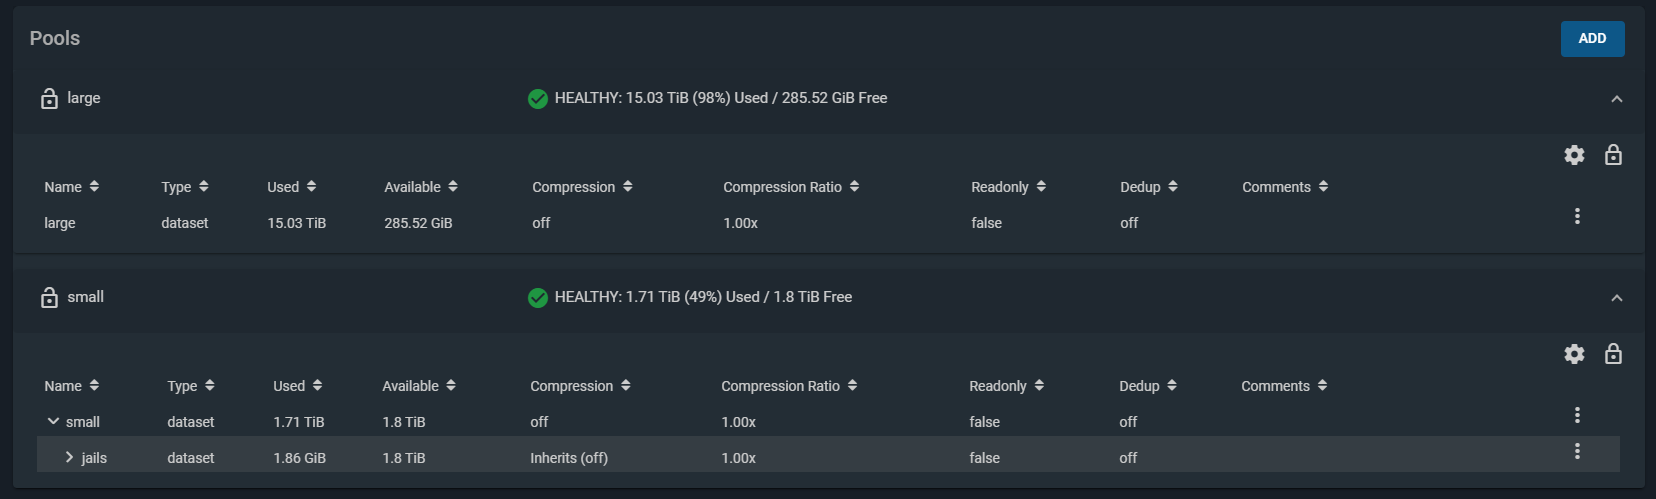The image size is (1656, 499).
Task: Sort small pool table by Compression Ratio
Action: tap(790, 386)
